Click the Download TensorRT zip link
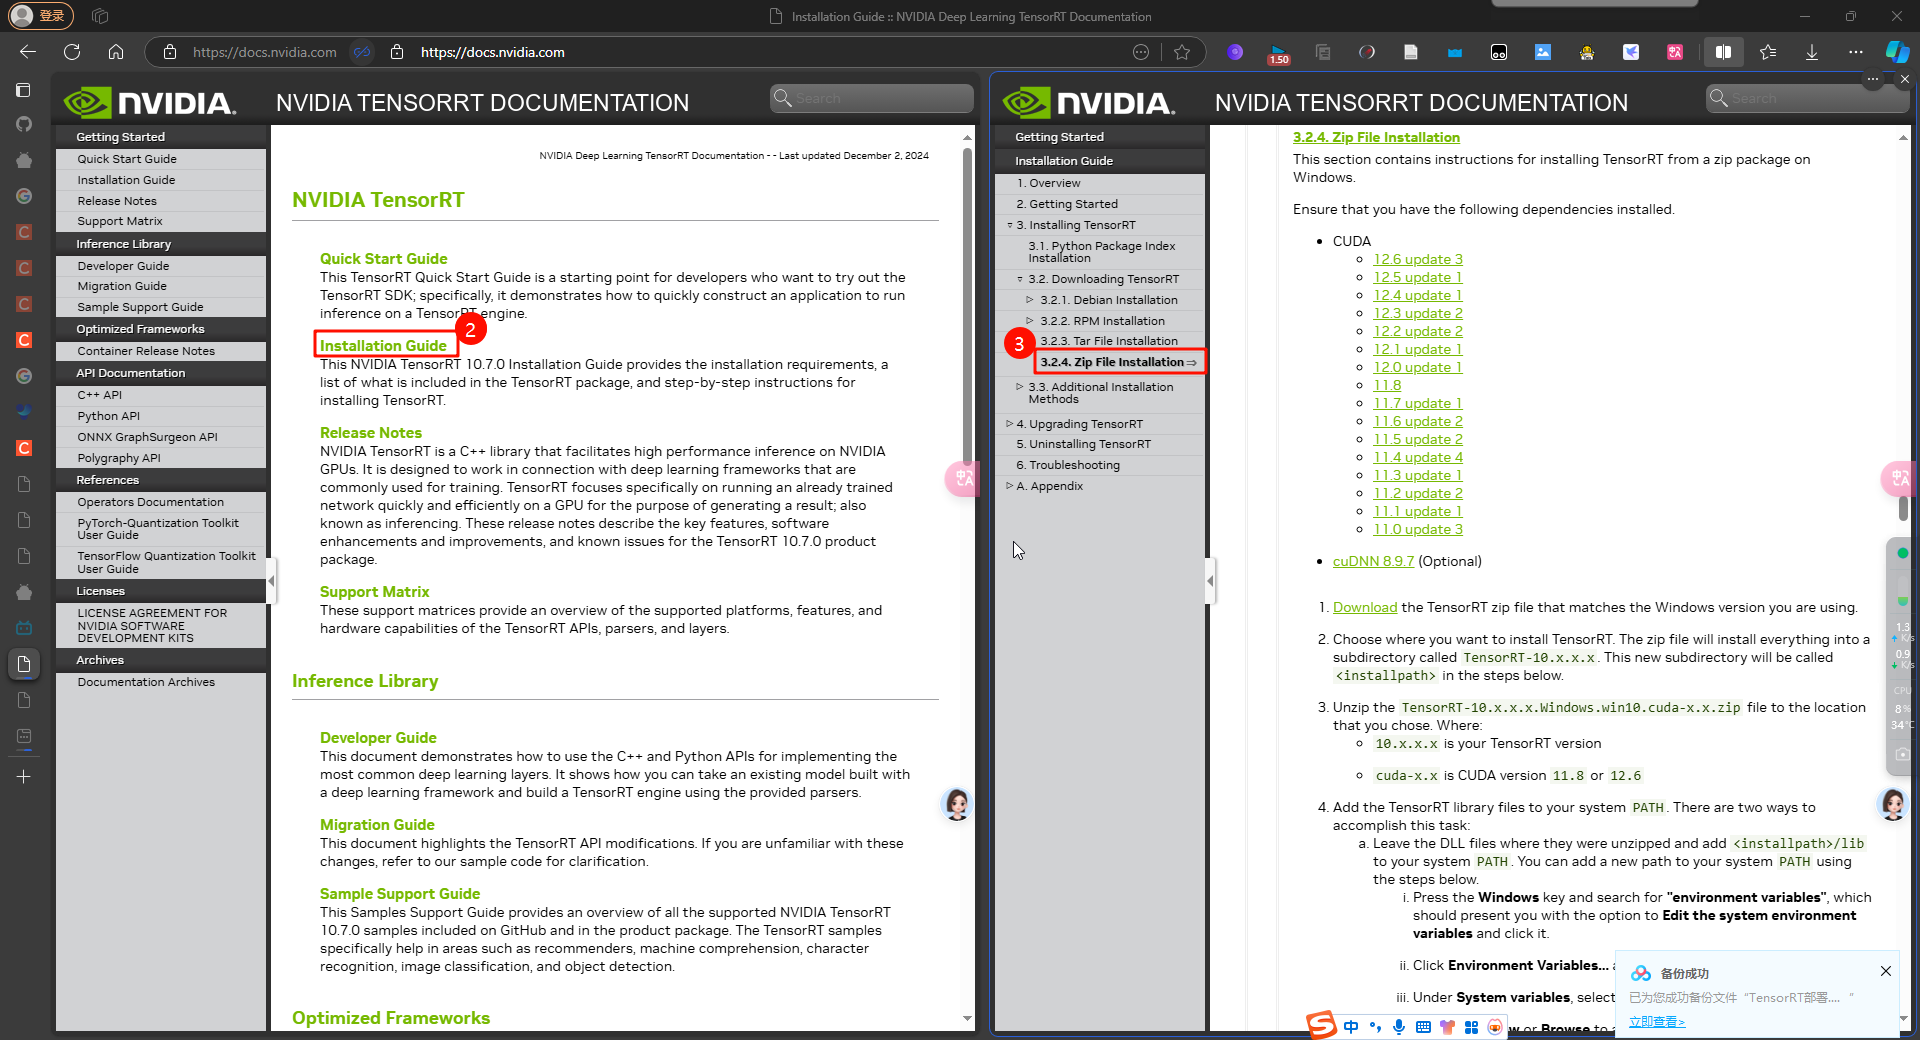Image resolution: width=1920 pixels, height=1040 pixels. pyautogui.click(x=1365, y=607)
